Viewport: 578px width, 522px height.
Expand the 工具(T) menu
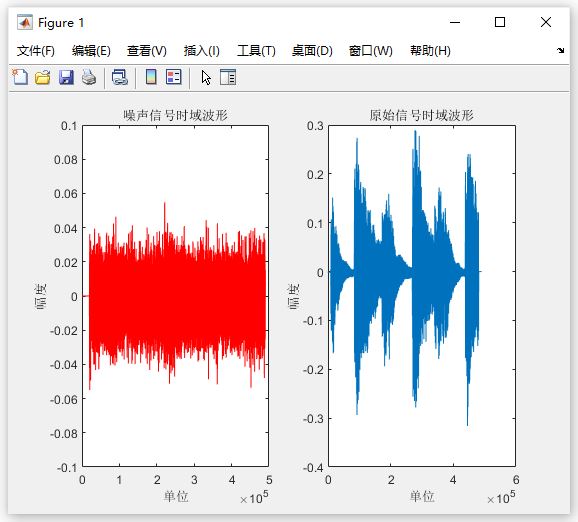click(x=256, y=51)
